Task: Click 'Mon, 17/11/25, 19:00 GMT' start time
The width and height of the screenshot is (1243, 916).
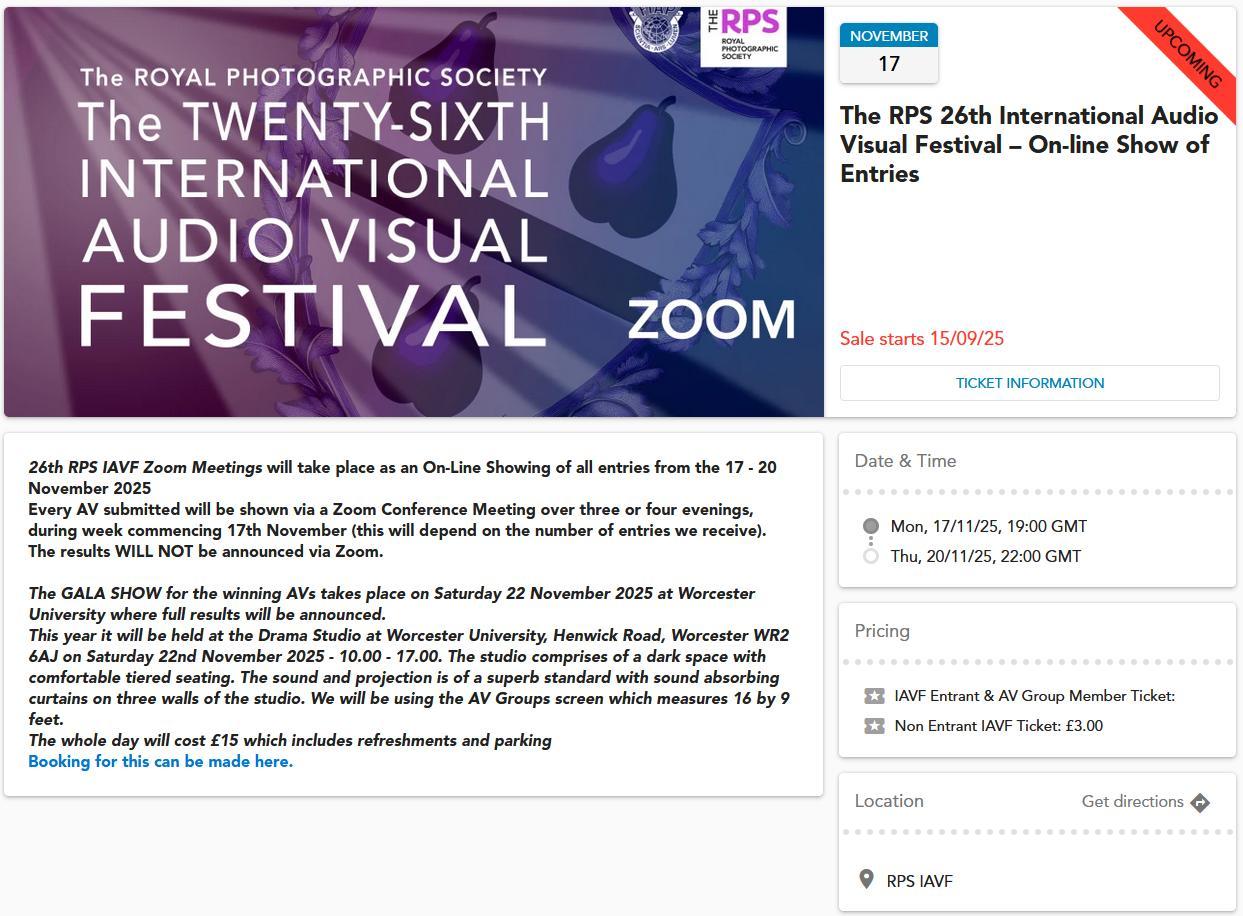Action: click(x=989, y=526)
